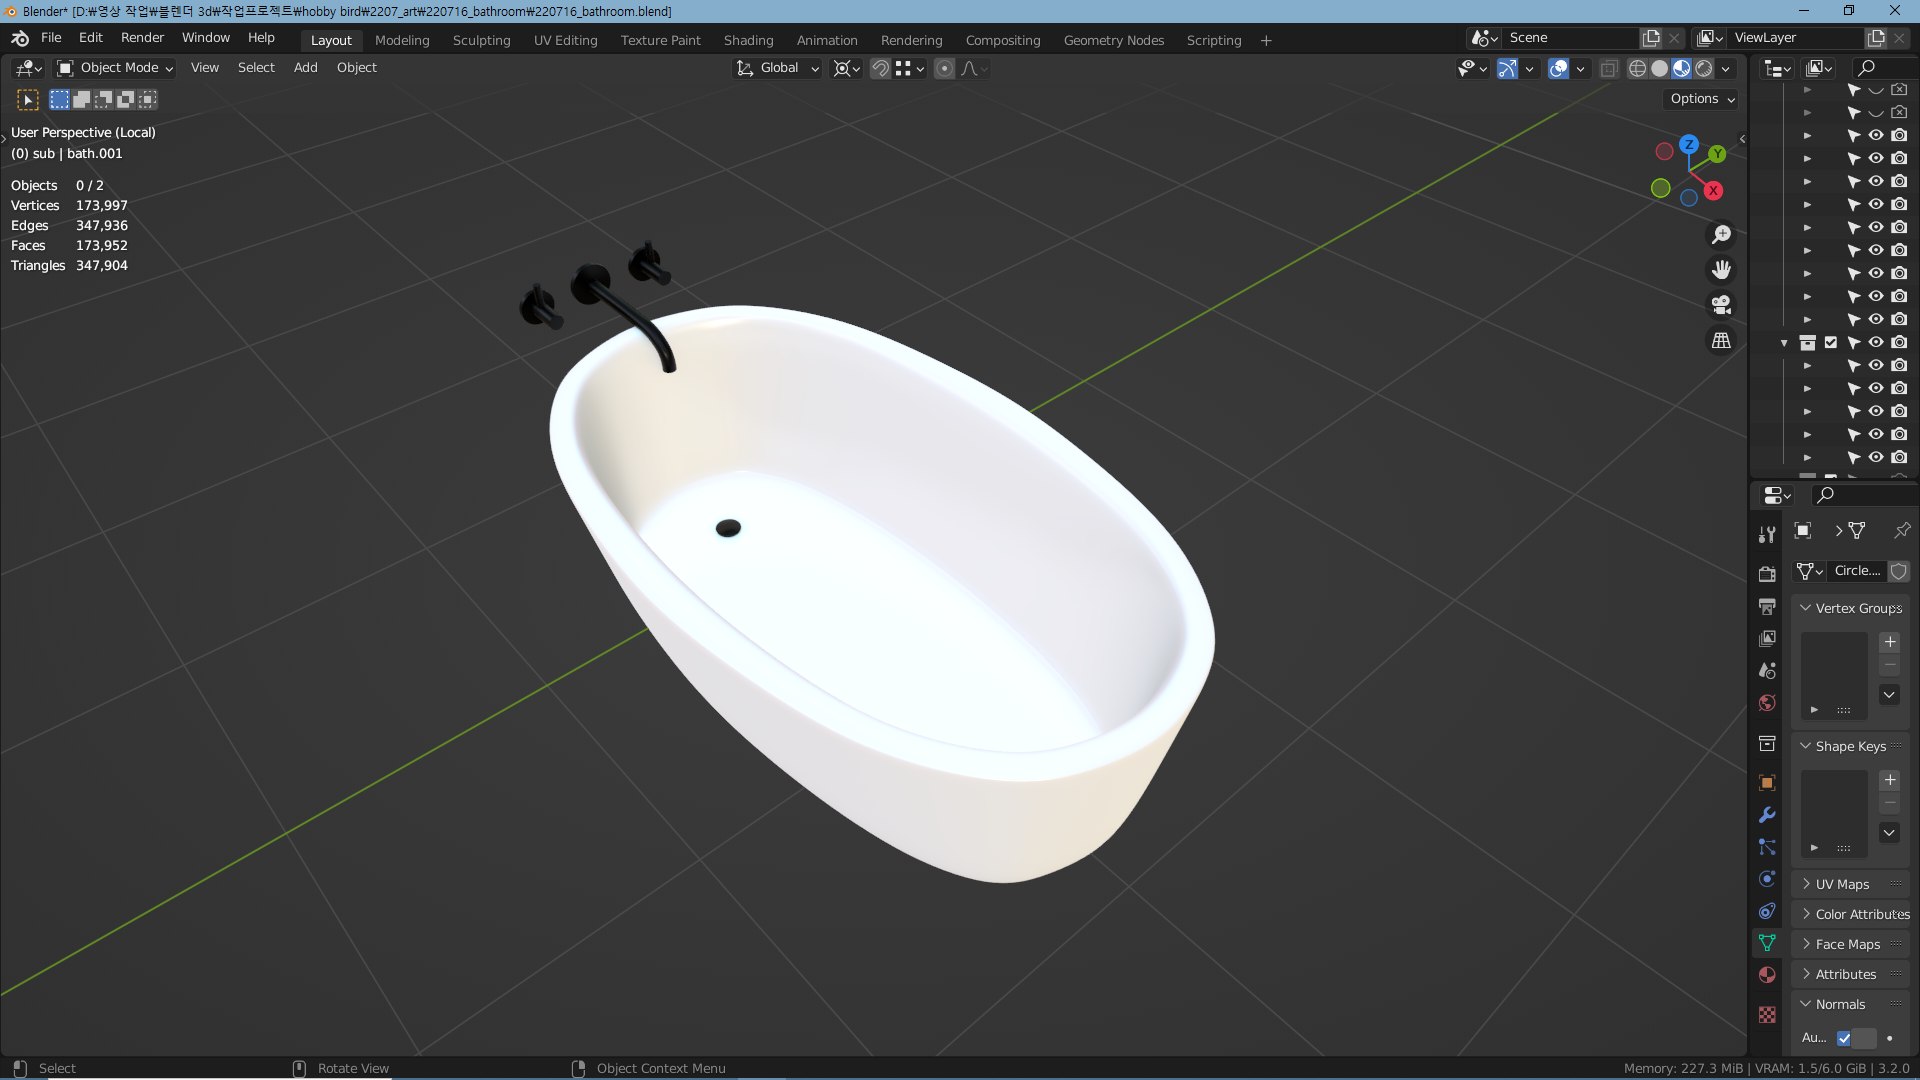
Task: Expand the Face Maps panel
Action: [1850, 944]
